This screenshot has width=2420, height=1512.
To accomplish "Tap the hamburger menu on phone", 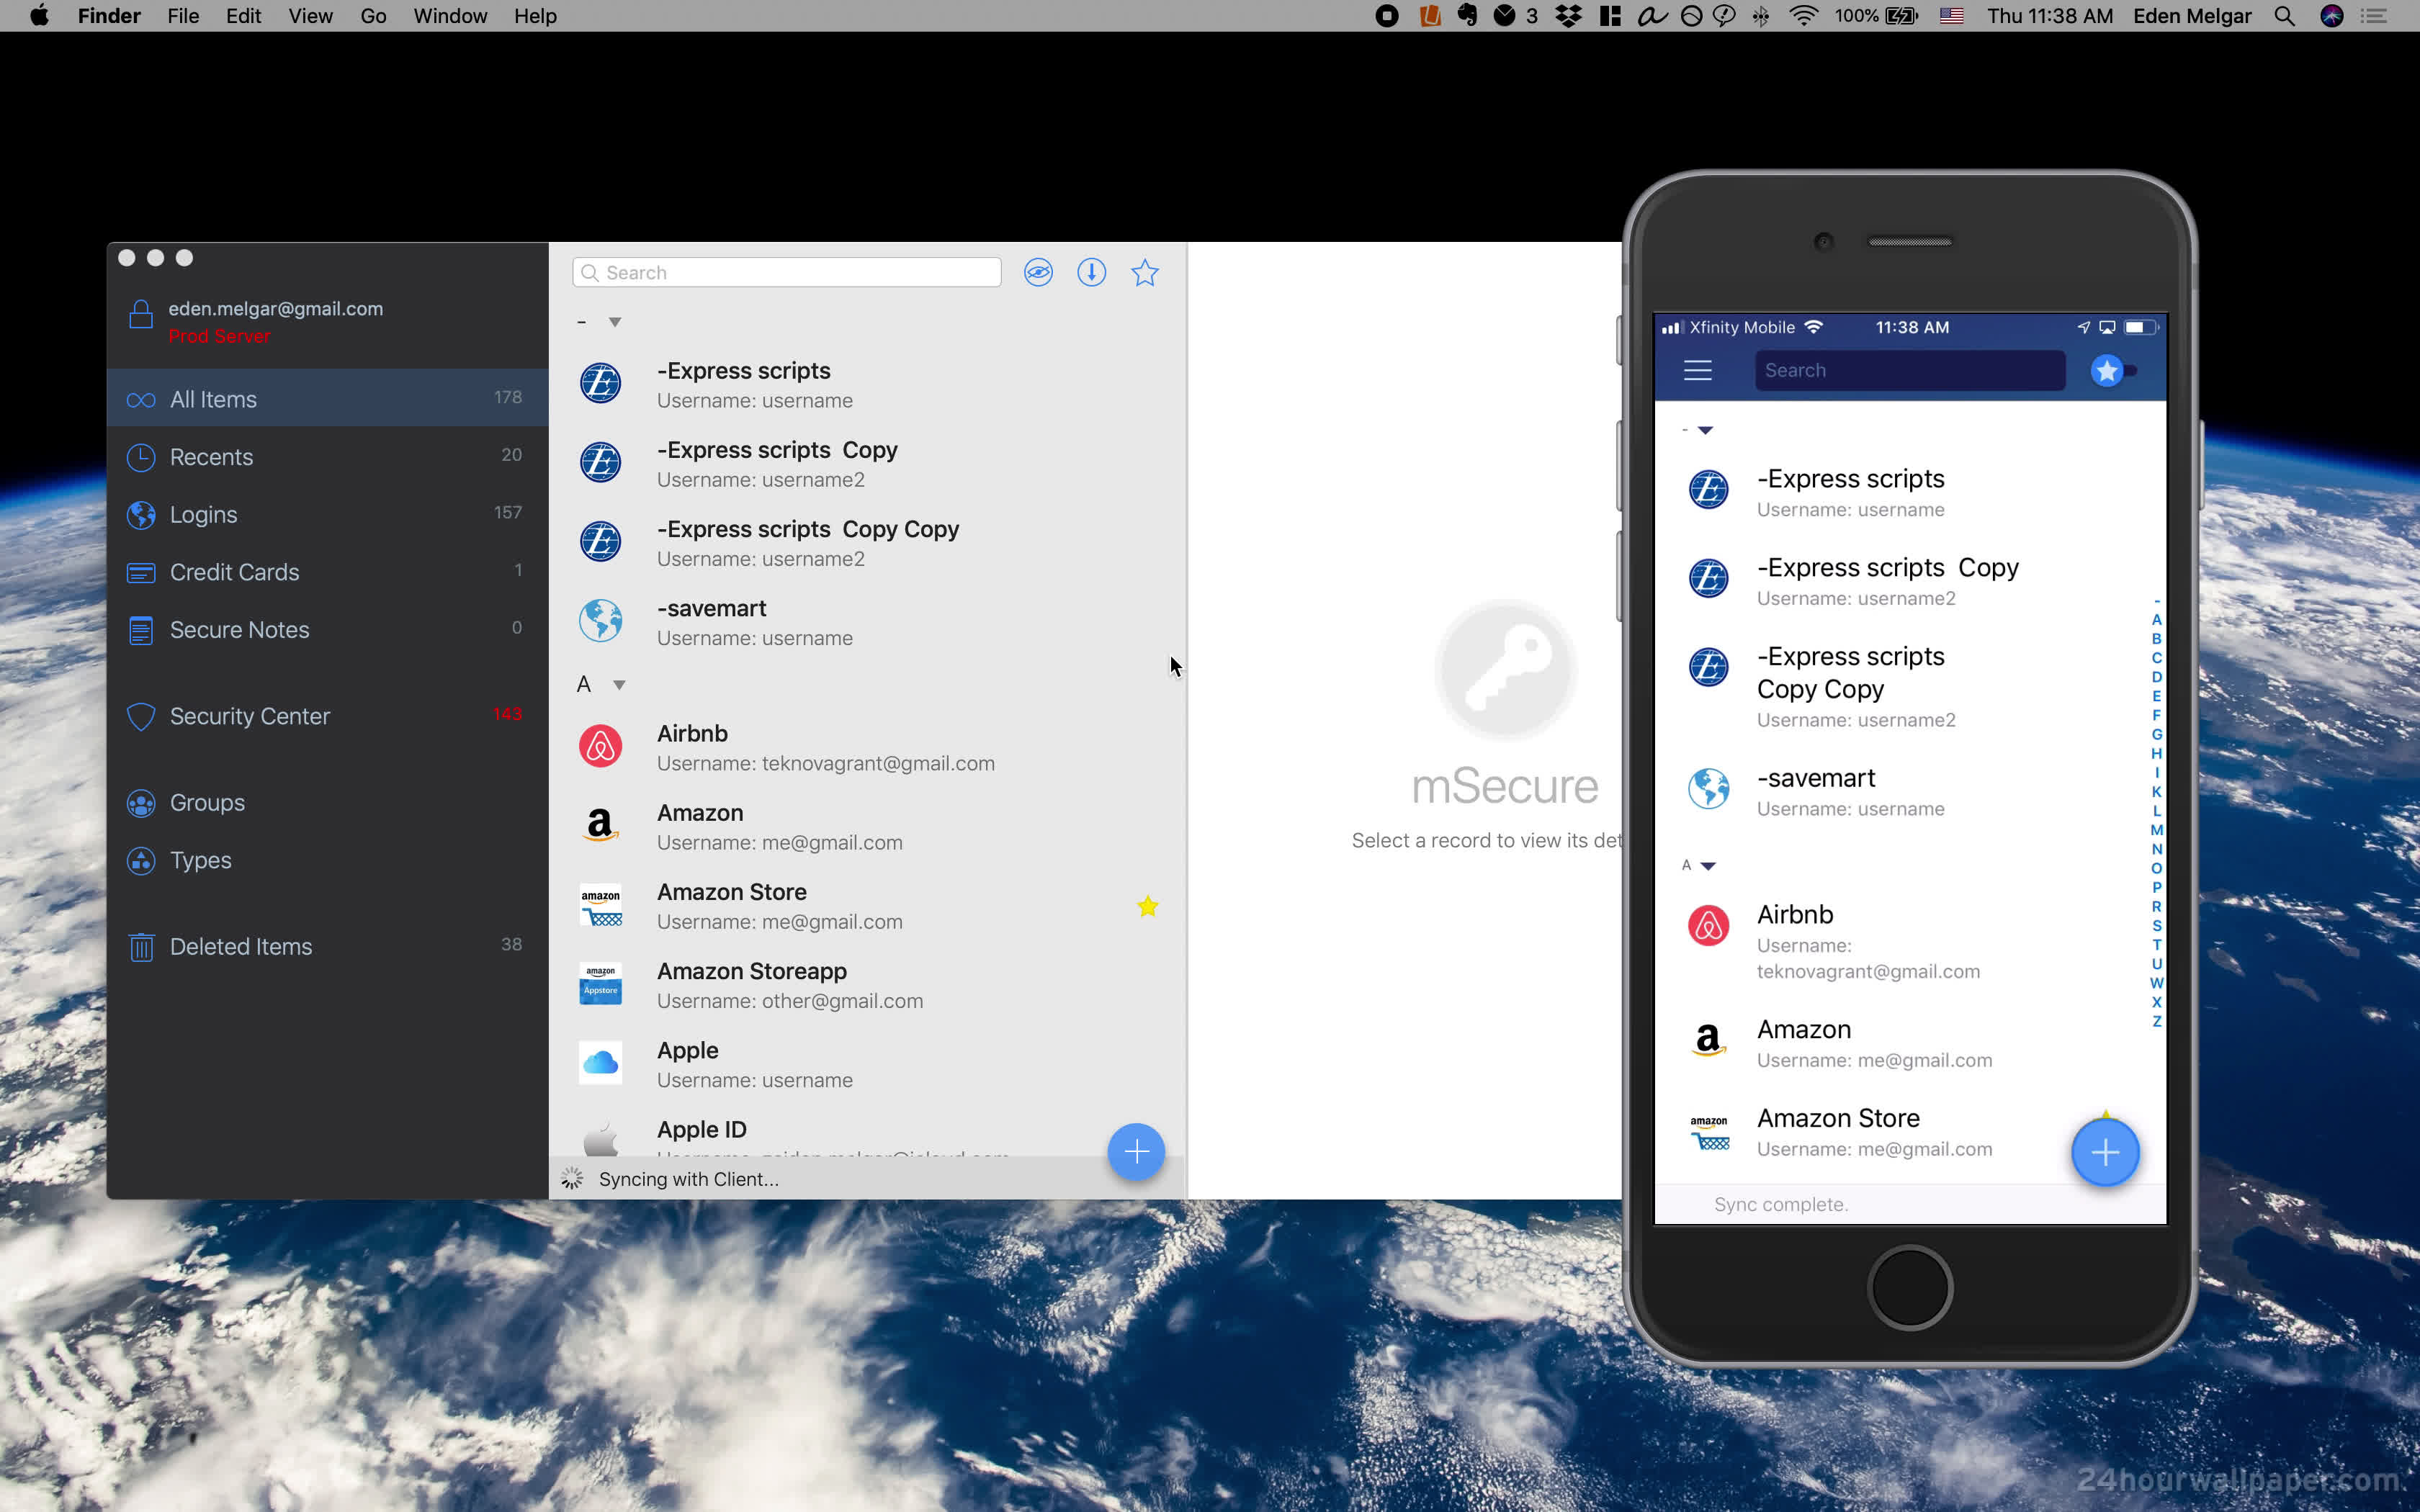I will tap(1697, 371).
